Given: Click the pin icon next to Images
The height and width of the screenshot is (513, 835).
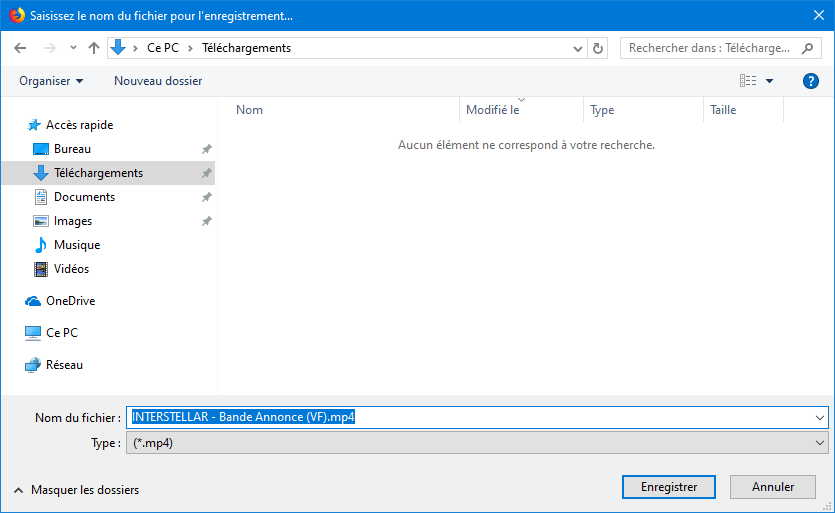Looking at the screenshot, I should click(207, 221).
